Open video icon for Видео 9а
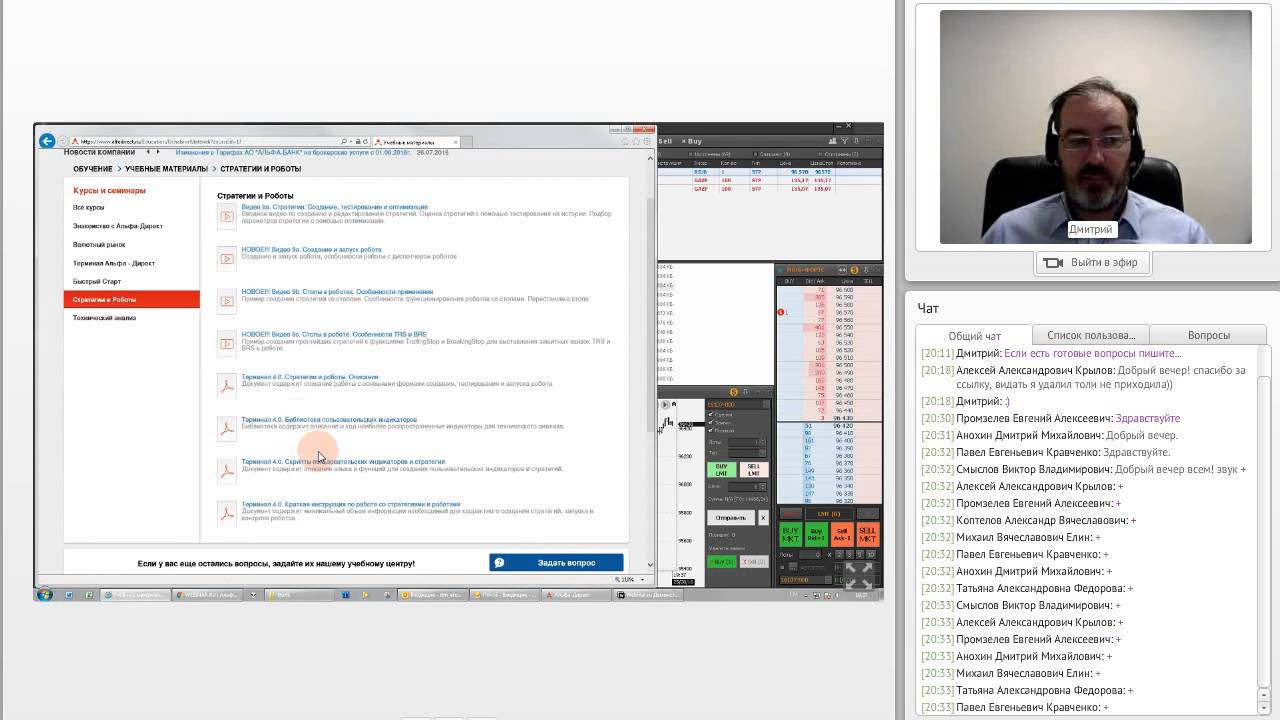 coord(226,258)
